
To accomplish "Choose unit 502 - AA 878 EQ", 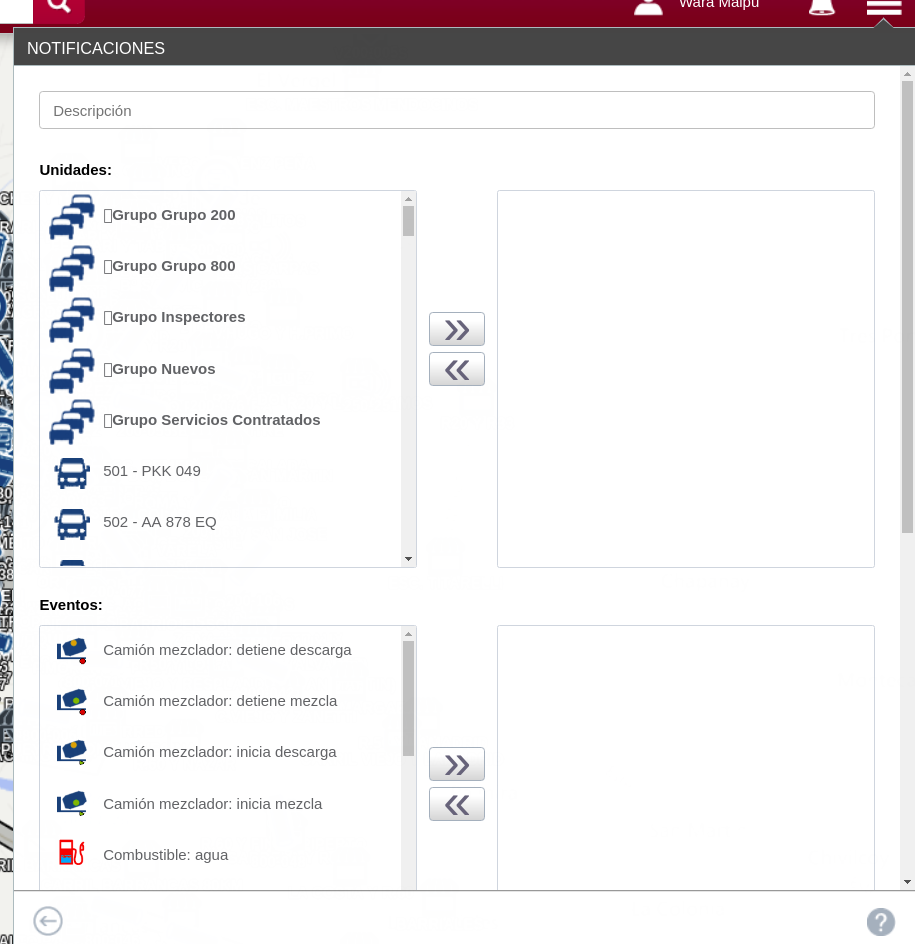I will [160, 522].
